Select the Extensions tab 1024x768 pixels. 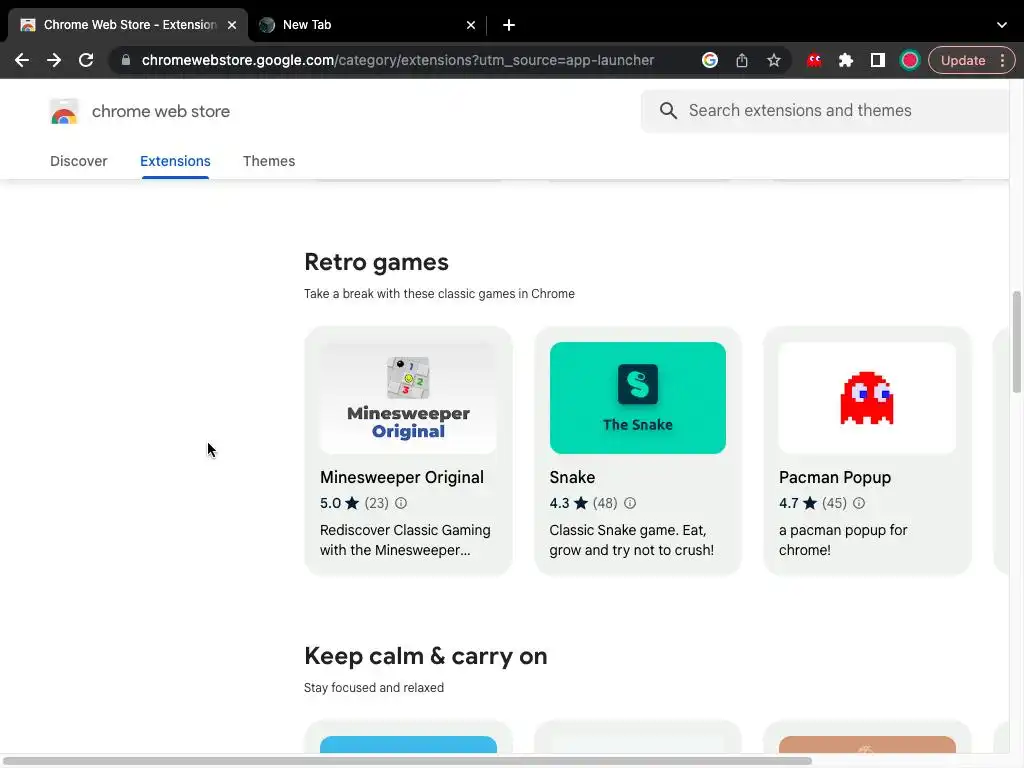(x=175, y=161)
